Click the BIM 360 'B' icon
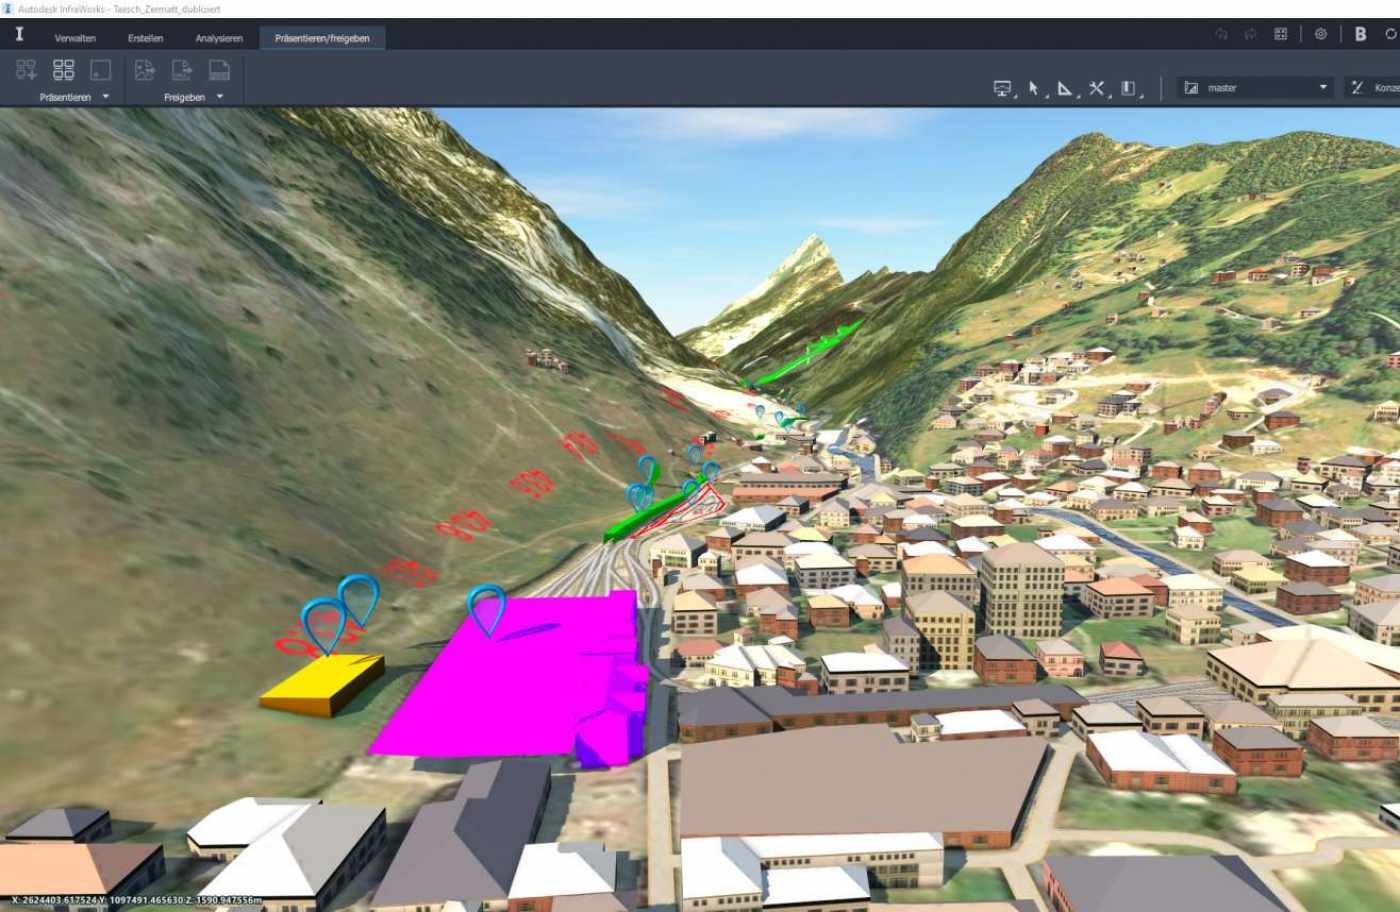The height and width of the screenshot is (912, 1400). tap(1360, 34)
